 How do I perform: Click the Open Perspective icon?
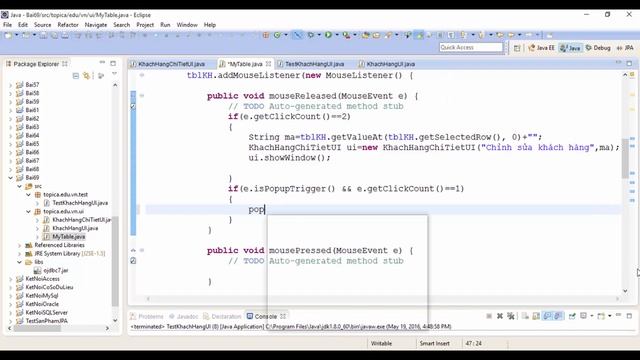517,48
